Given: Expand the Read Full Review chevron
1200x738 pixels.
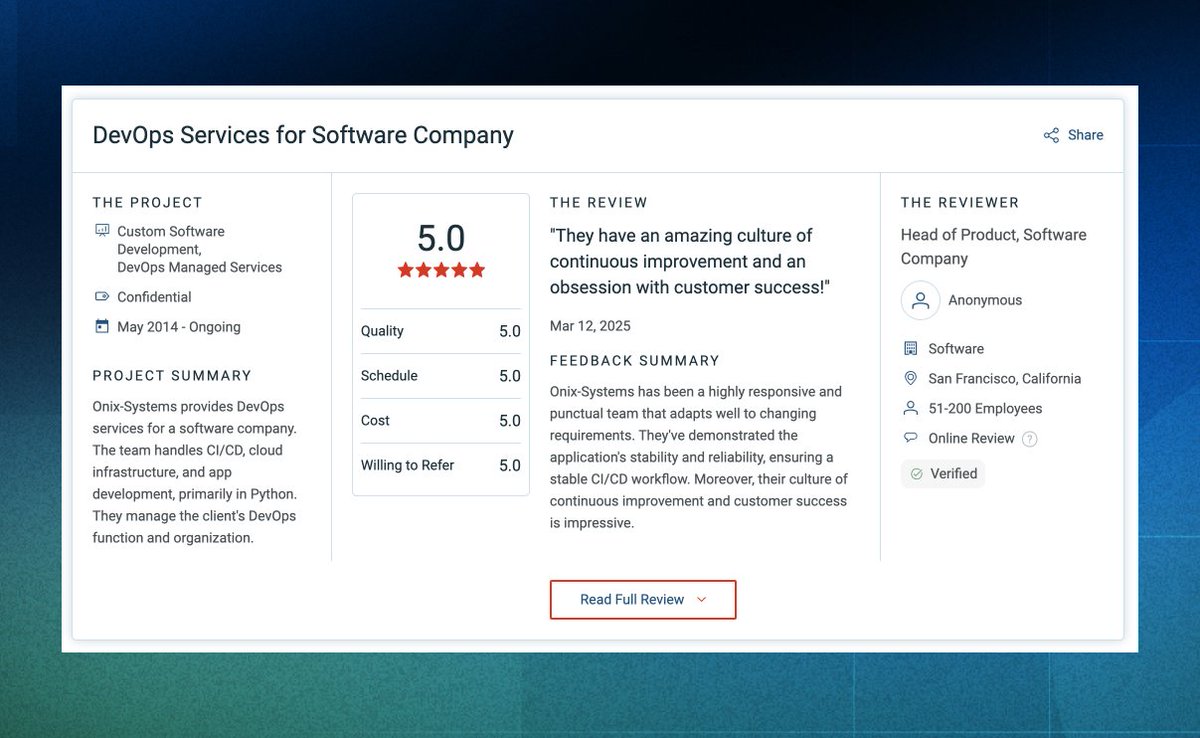Looking at the screenshot, I should [x=701, y=600].
